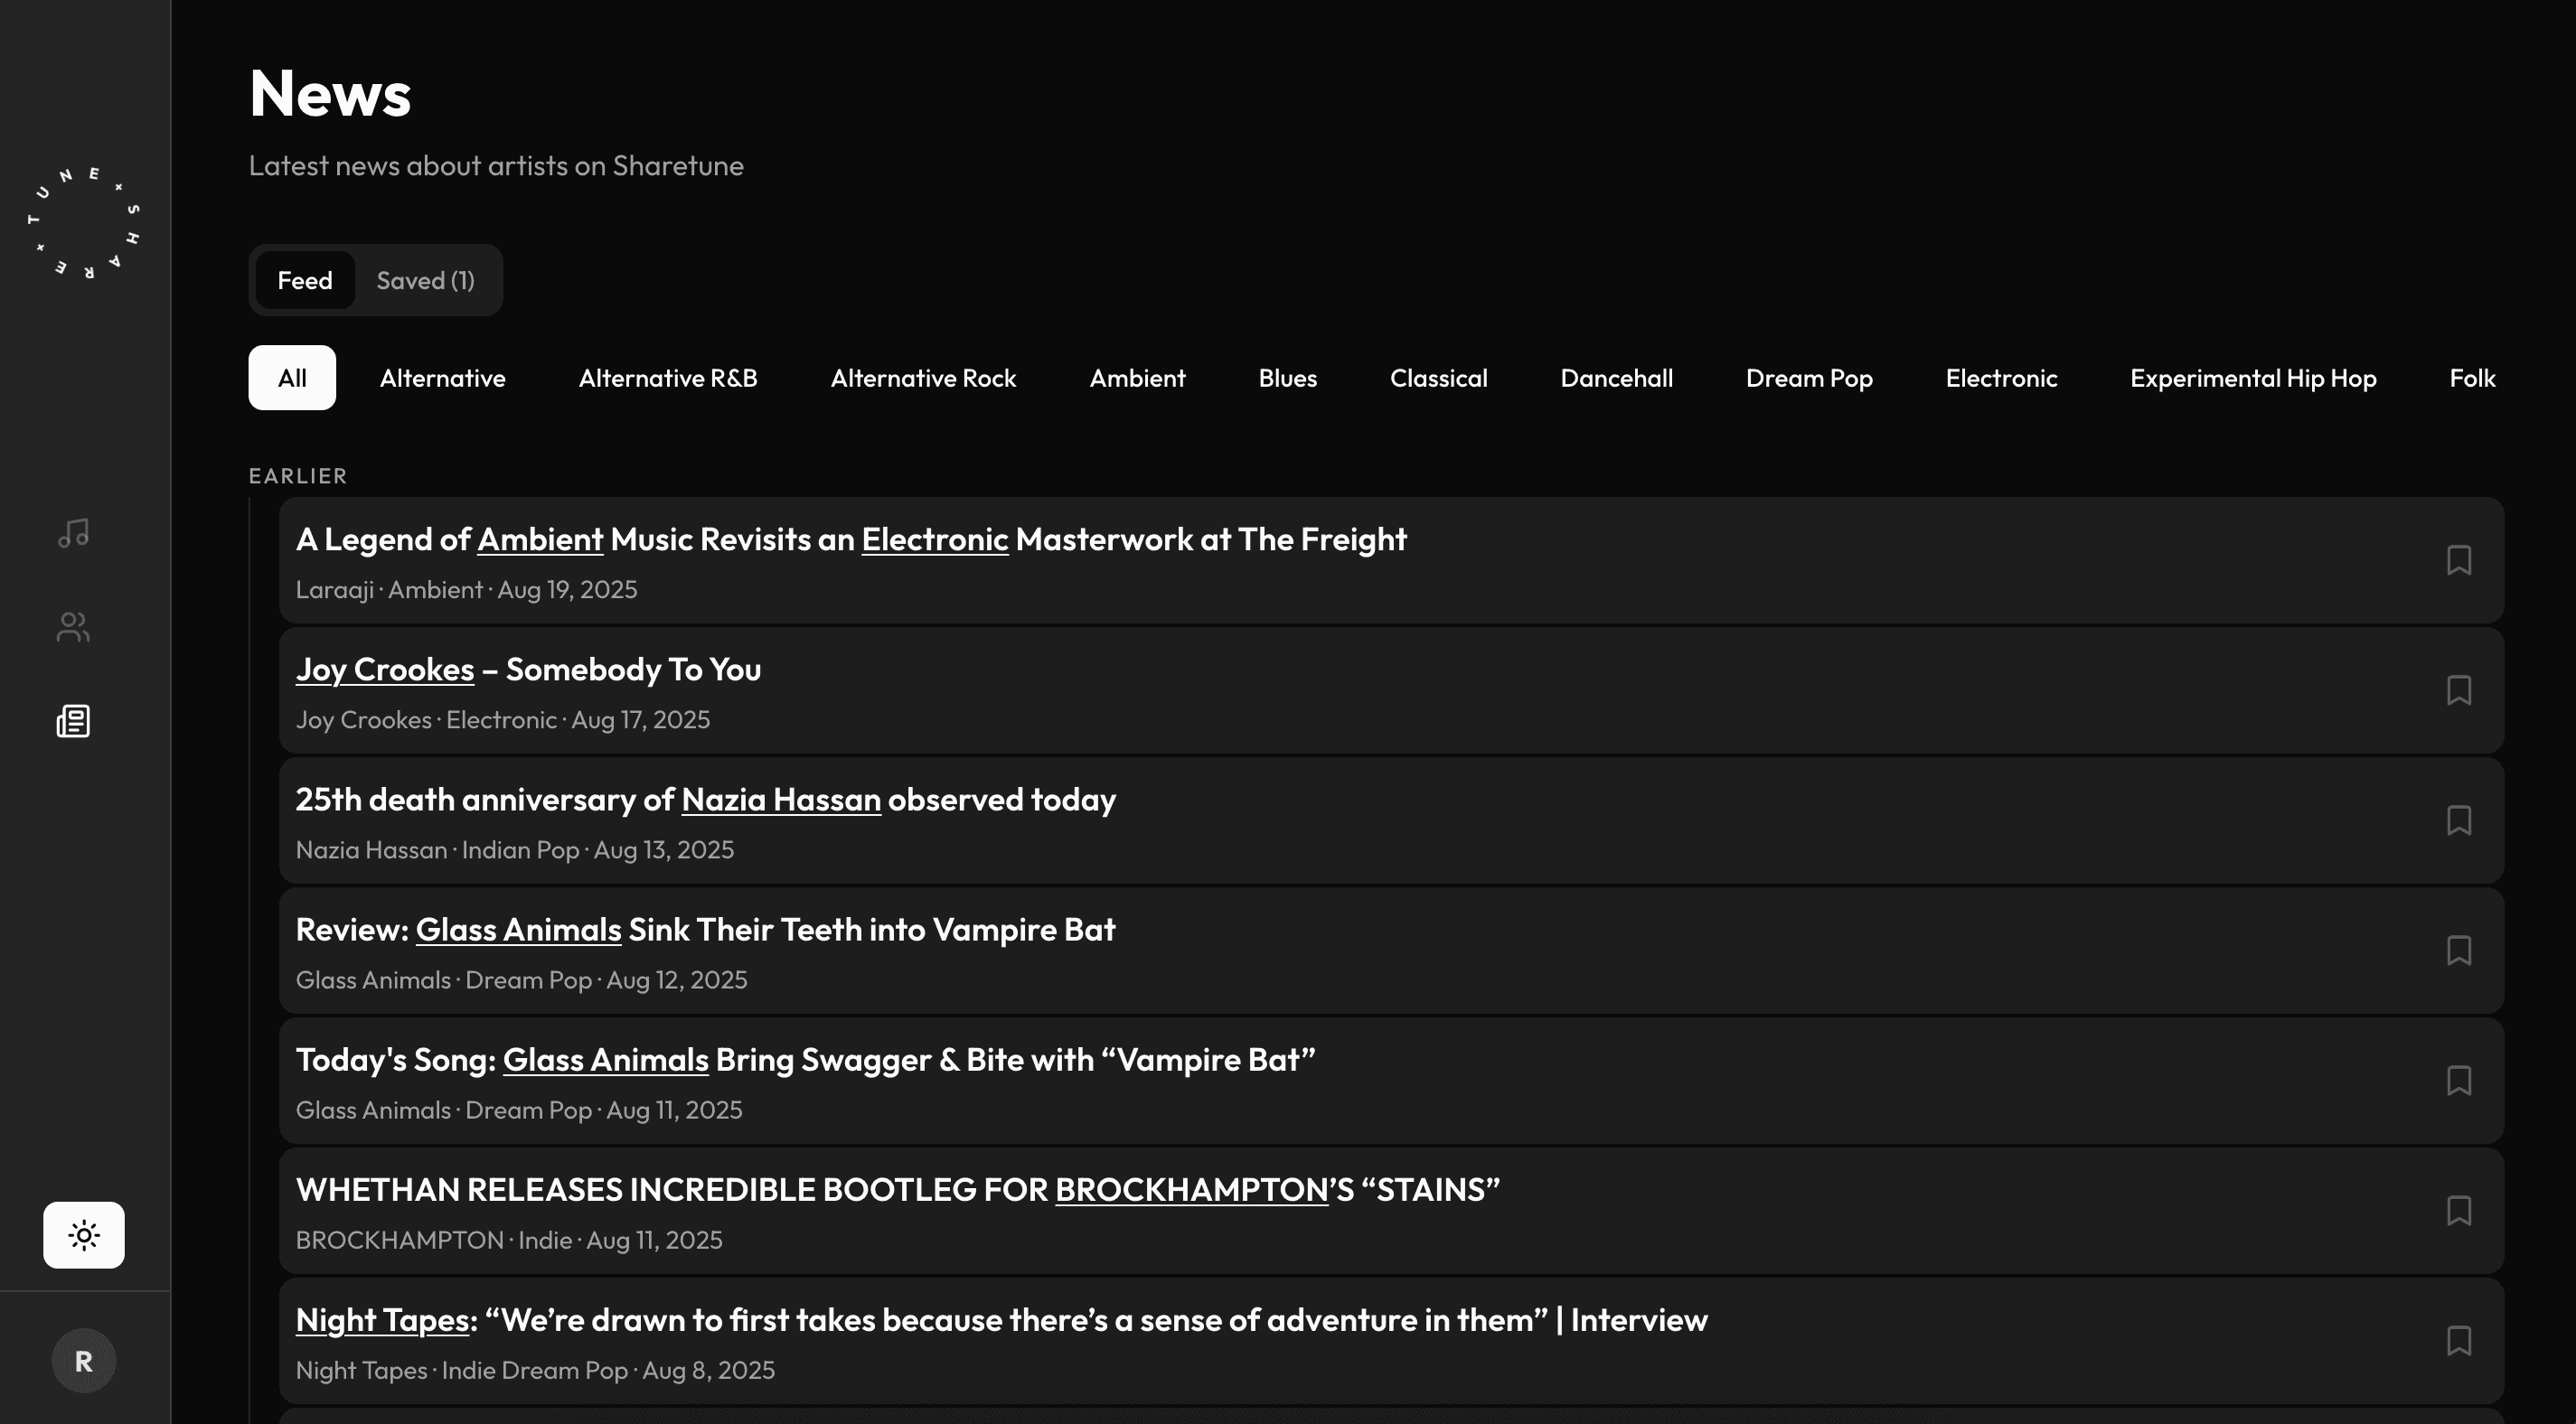Open Electronic link in Laraaji headline
This screenshot has width=2576, height=1424.
[935, 540]
